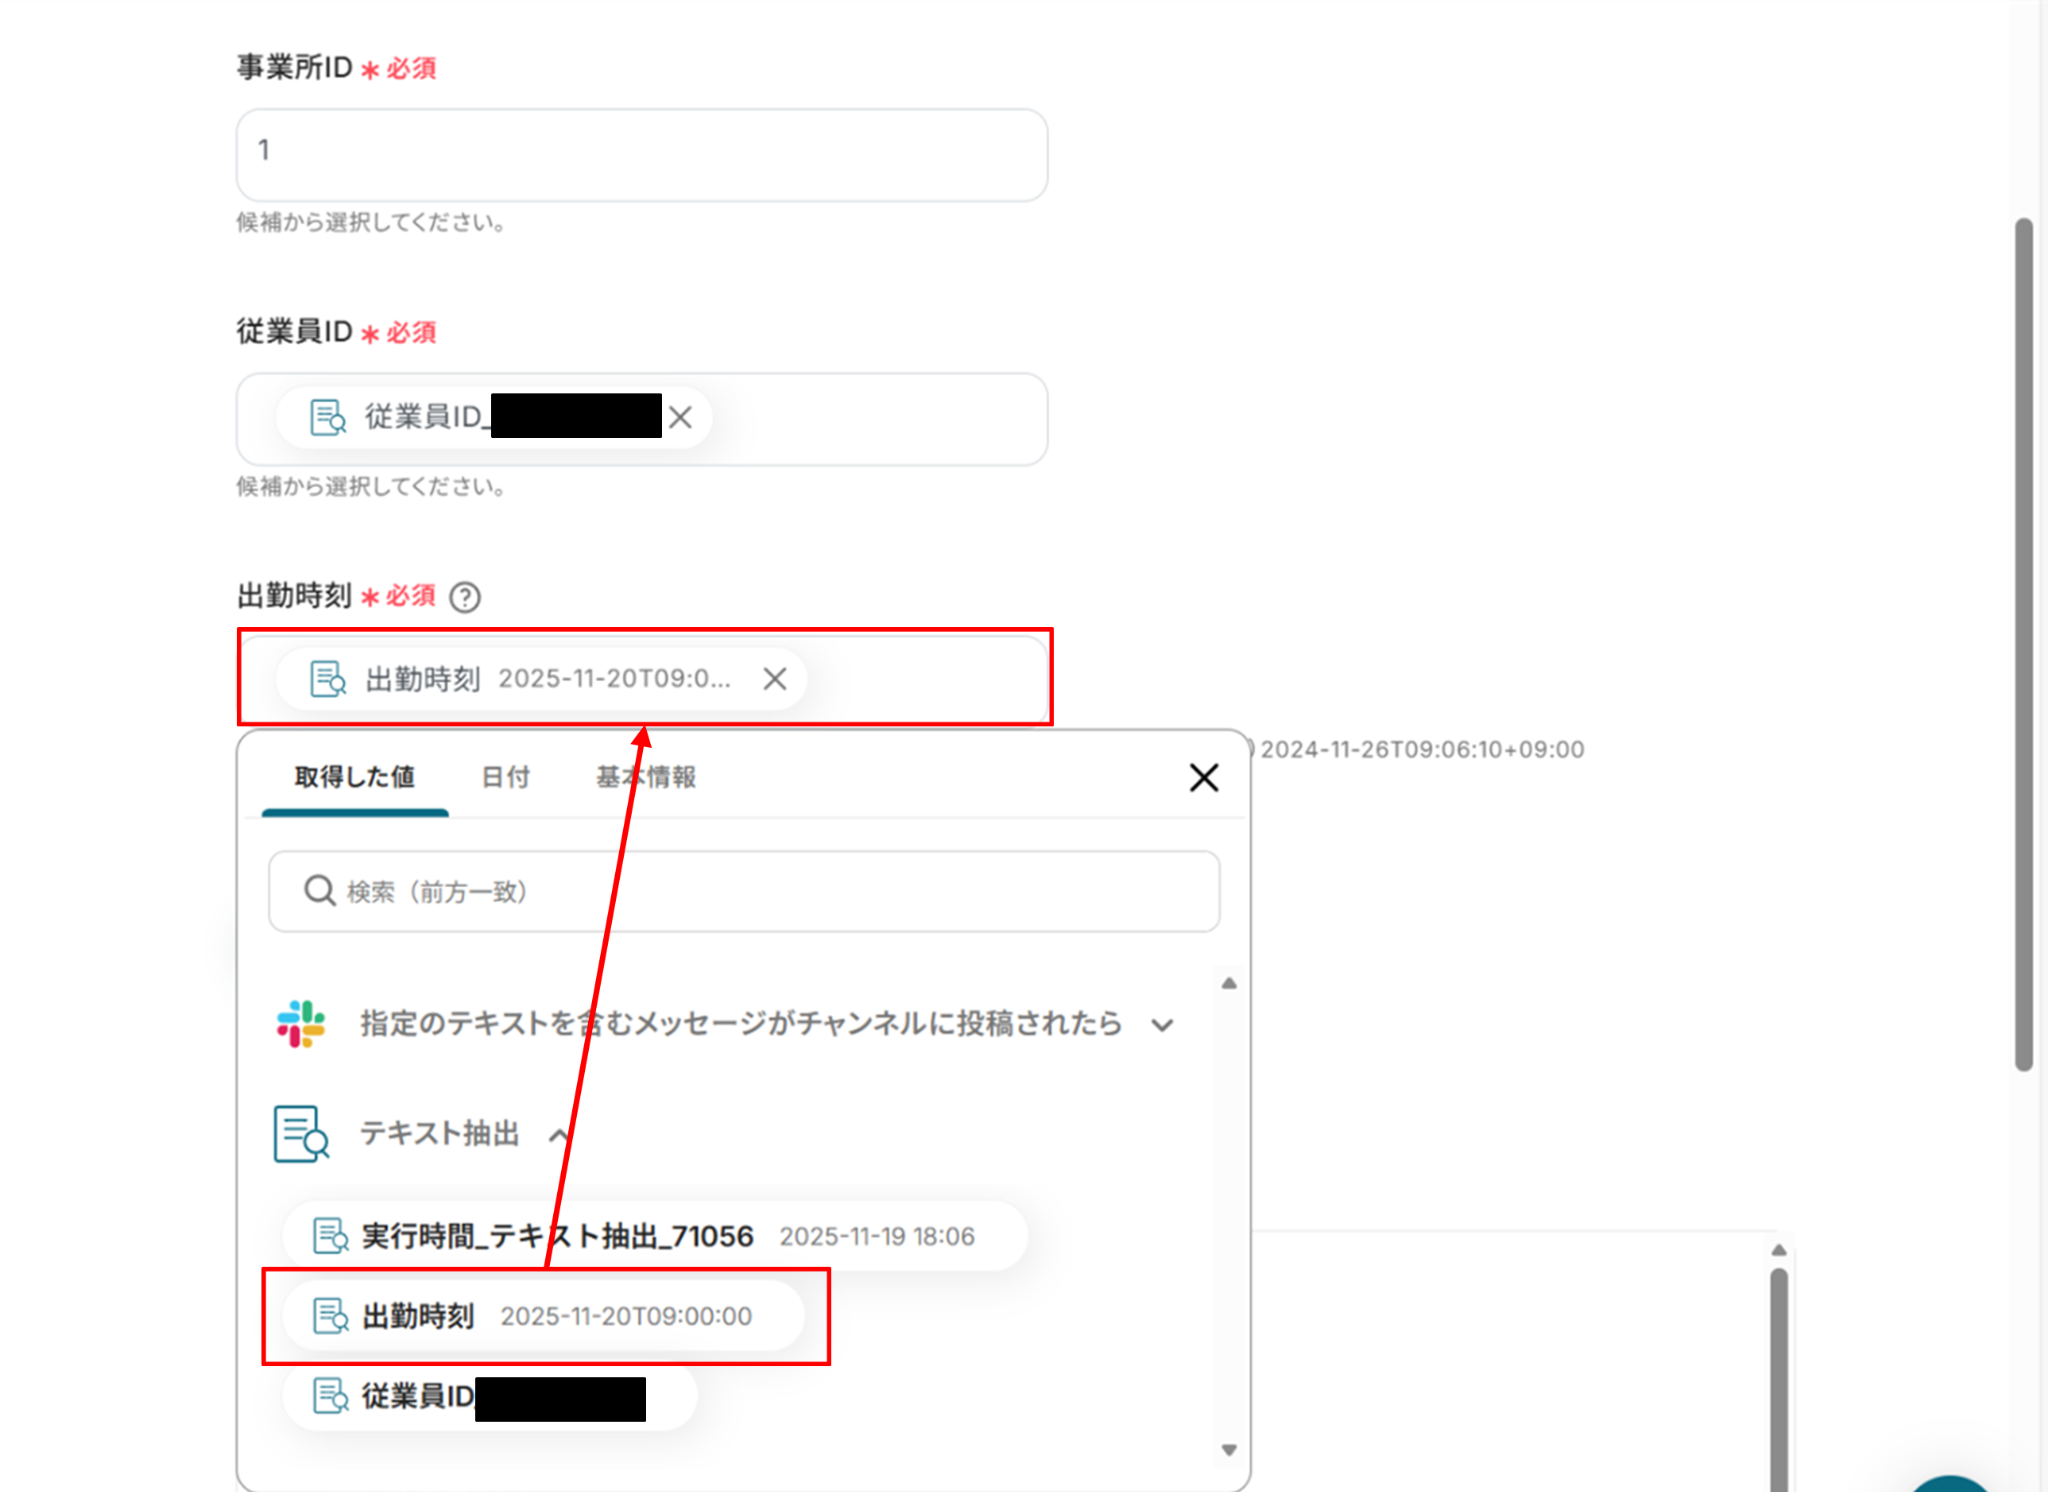Click the icon on the 実行時間_テキスト抽出_71056 item
This screenshot has width=2048, height=1492.
pyautogui.click(x=330, y=1236)
